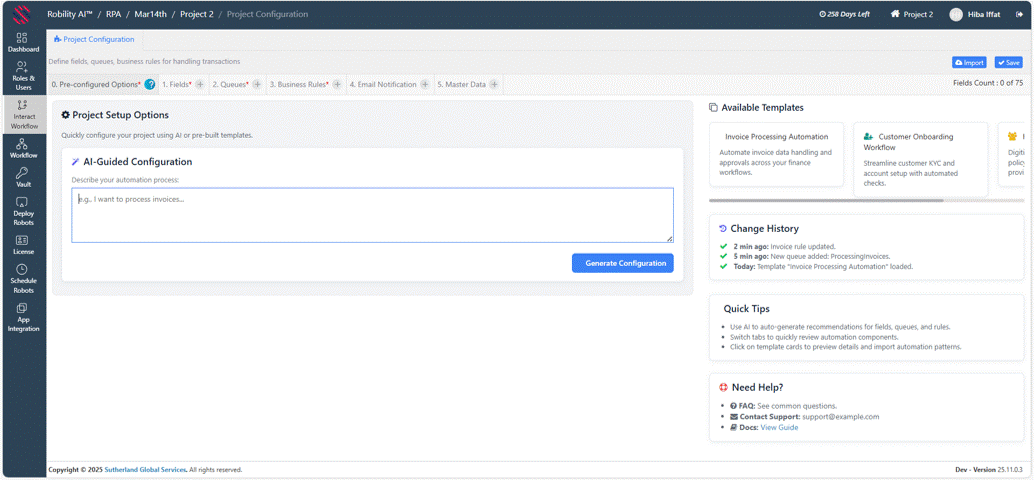Click the Generate Configuration button

point(622,263)
